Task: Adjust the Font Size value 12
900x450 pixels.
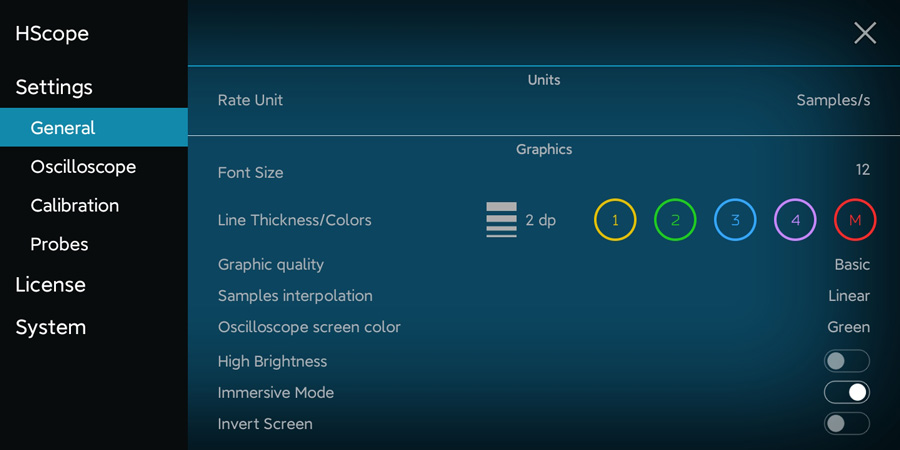Action: click(x=863, y=170)
